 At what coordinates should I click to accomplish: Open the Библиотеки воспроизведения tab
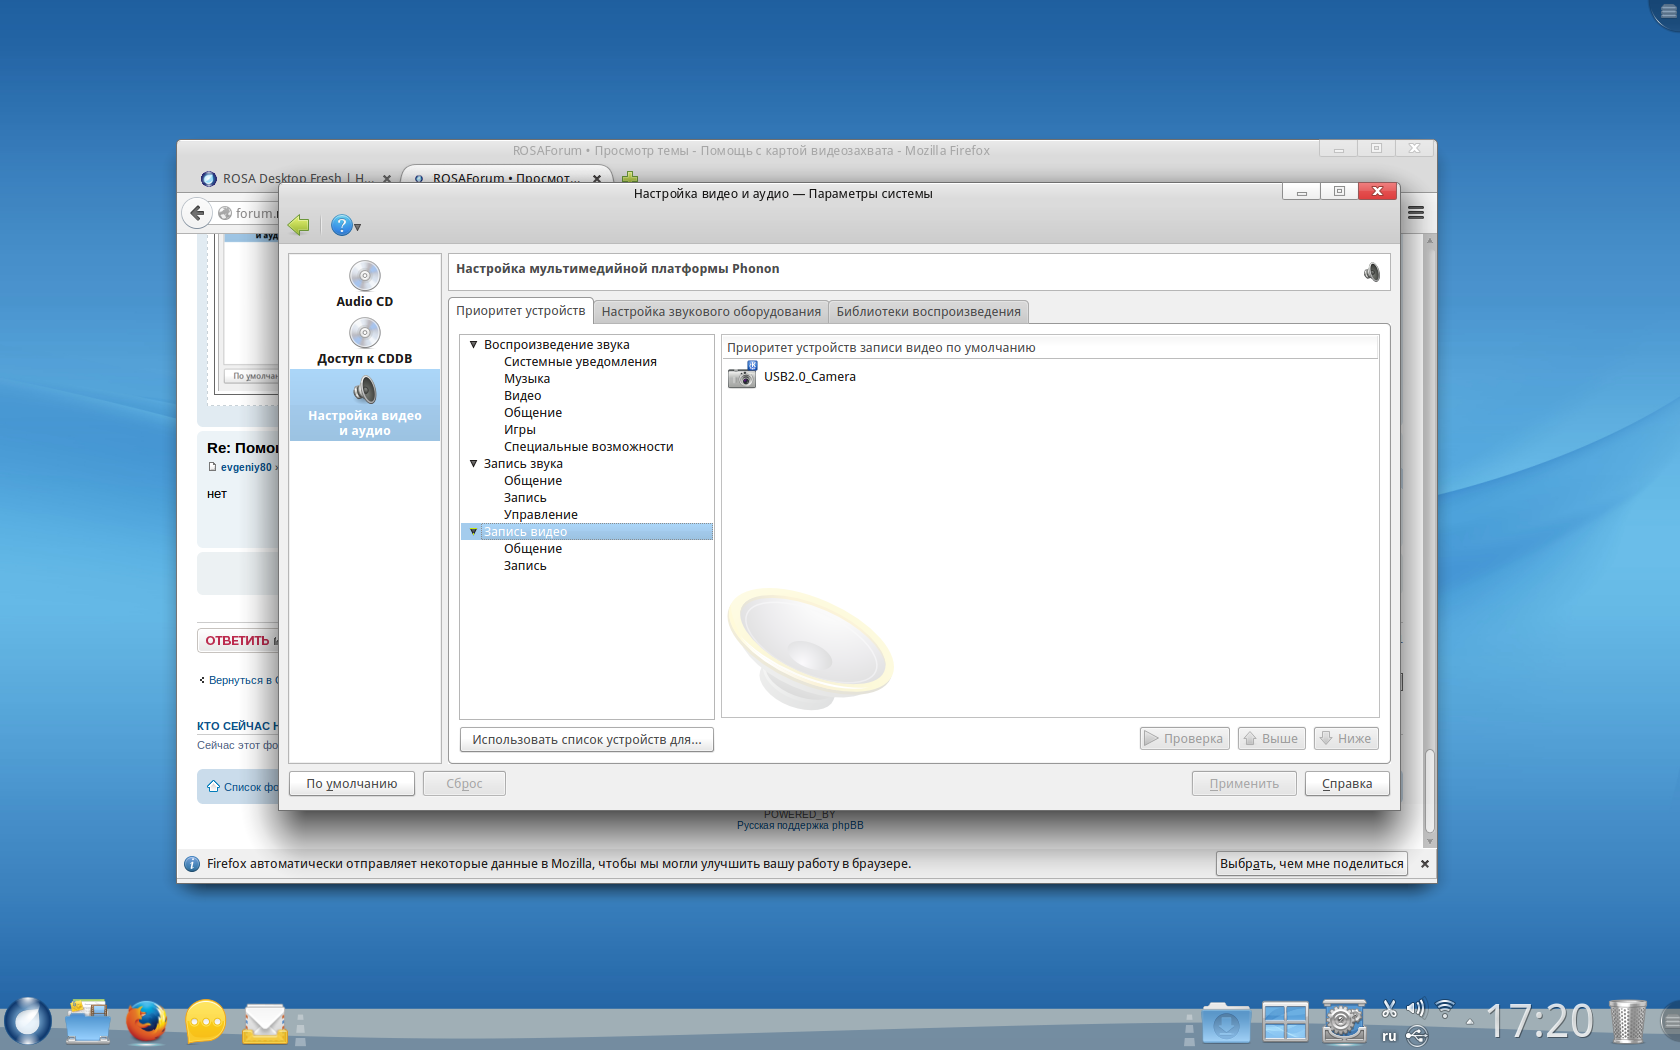[929, 312]
